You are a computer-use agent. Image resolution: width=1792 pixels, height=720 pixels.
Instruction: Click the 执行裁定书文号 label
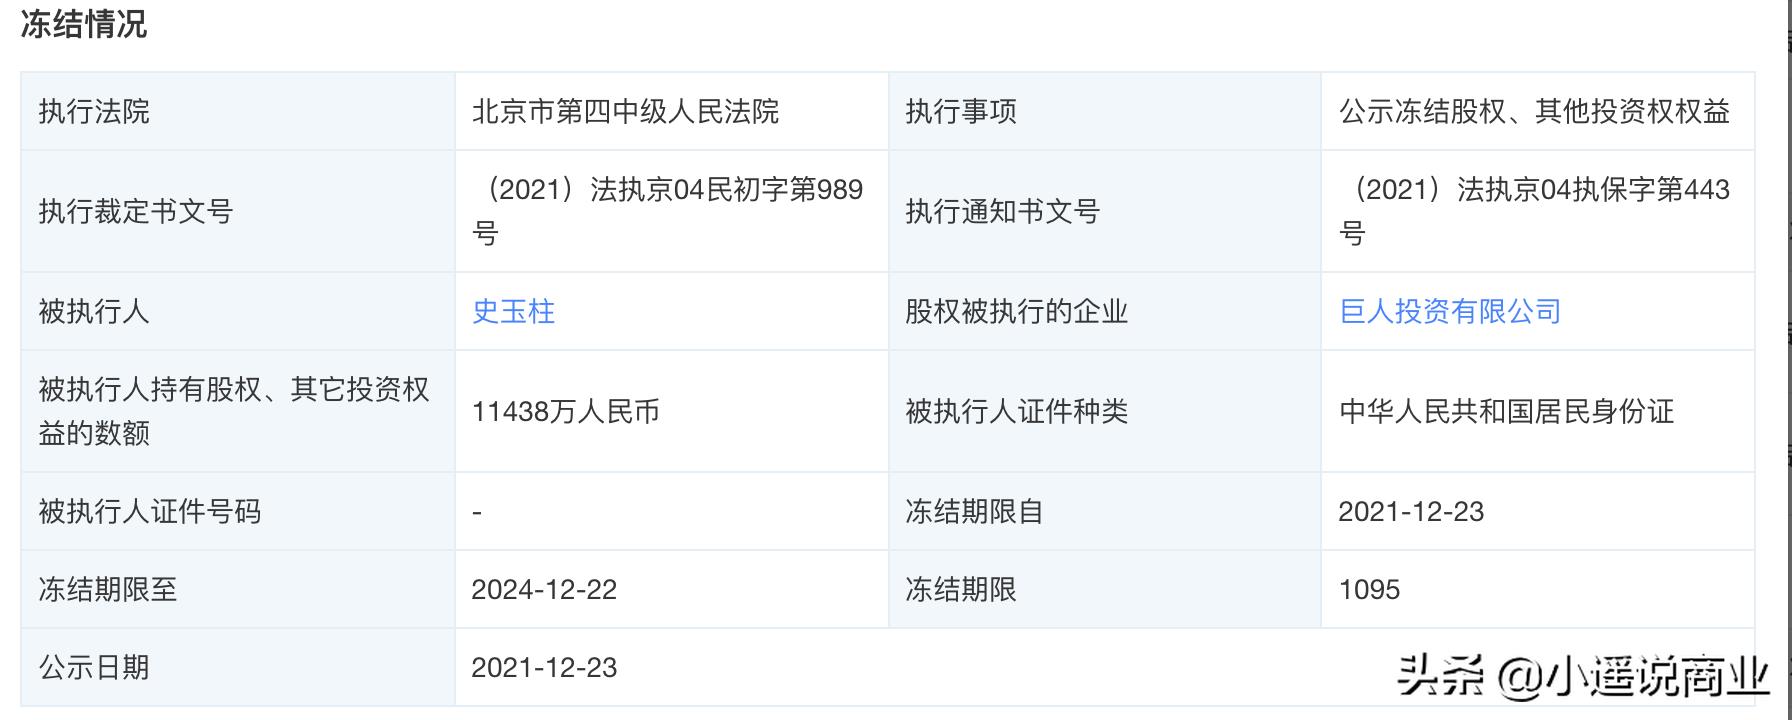[135, 211]
